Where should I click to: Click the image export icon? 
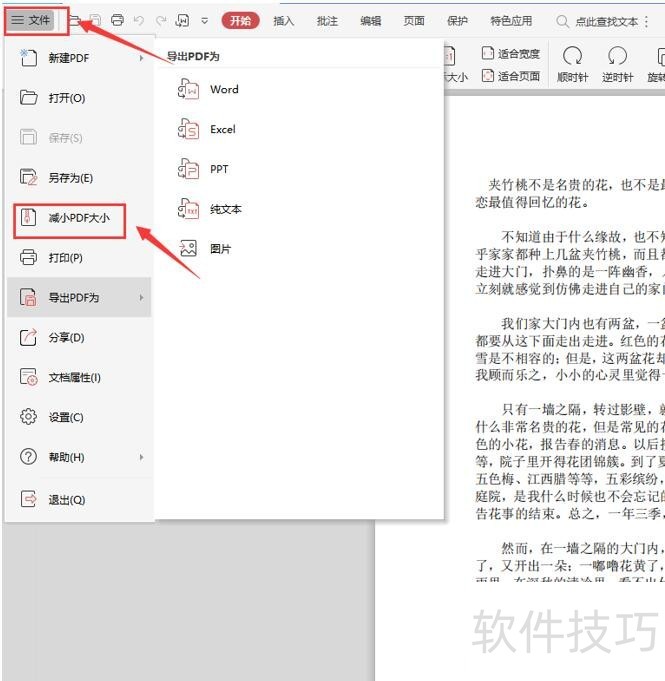tap(188, 248)
